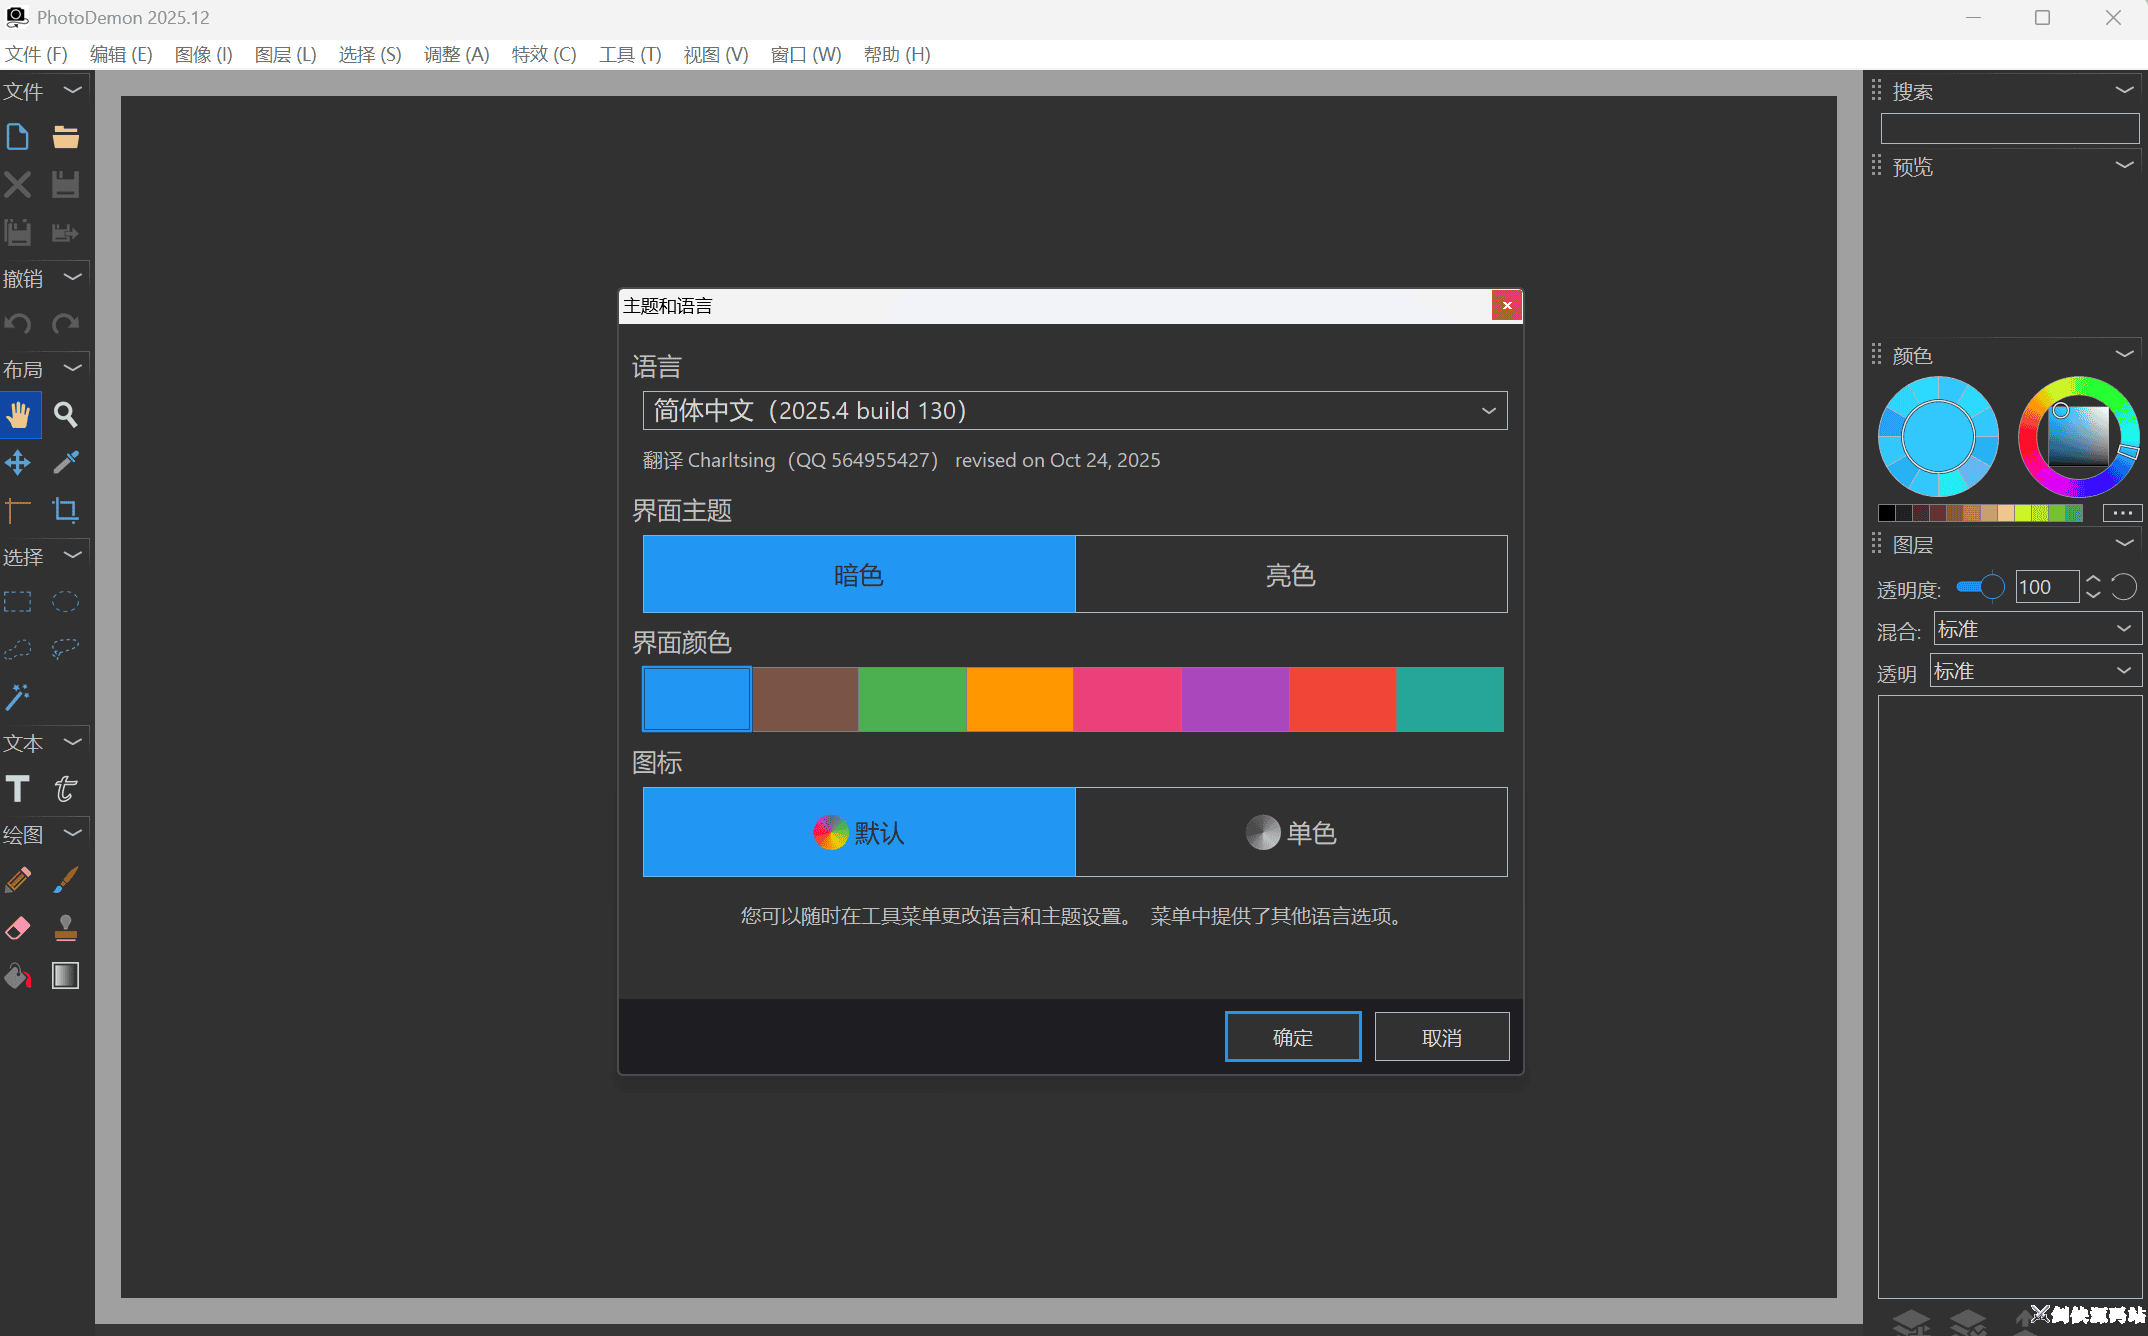Click the search text input field

pos(2009,128)
